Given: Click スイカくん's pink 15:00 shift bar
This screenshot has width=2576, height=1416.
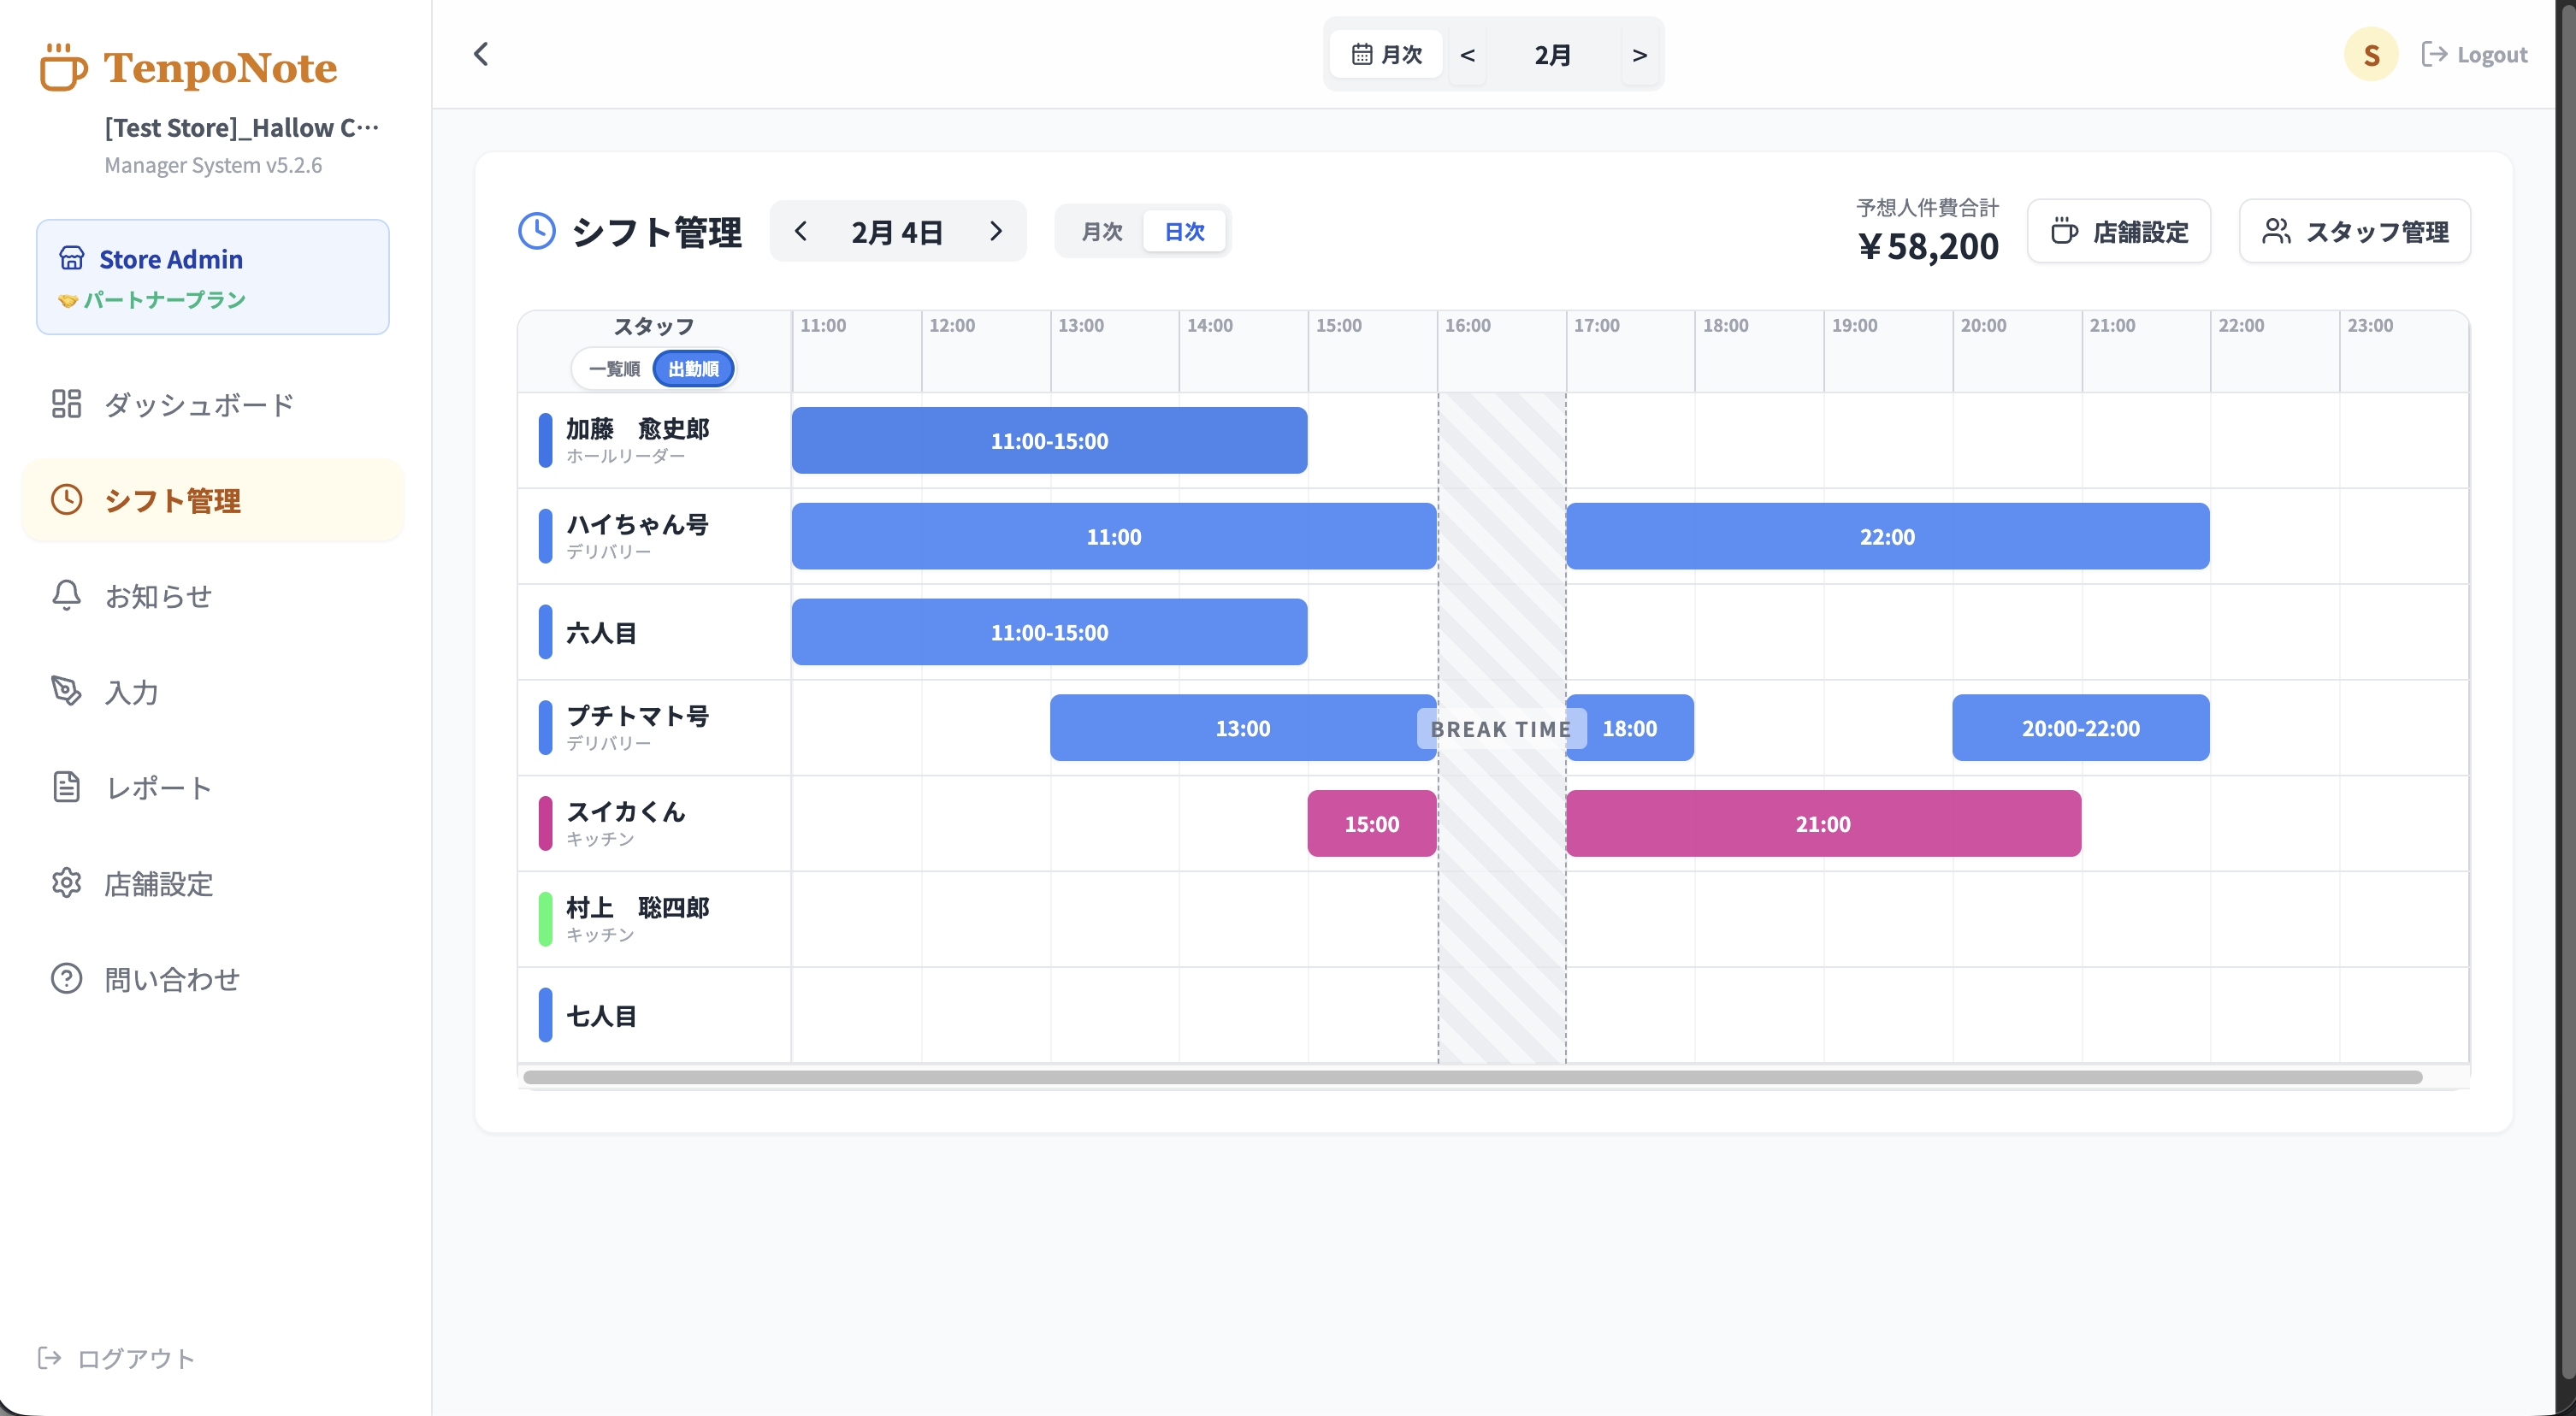Looking at the screenshot, I should click(x=1372, y=824).
